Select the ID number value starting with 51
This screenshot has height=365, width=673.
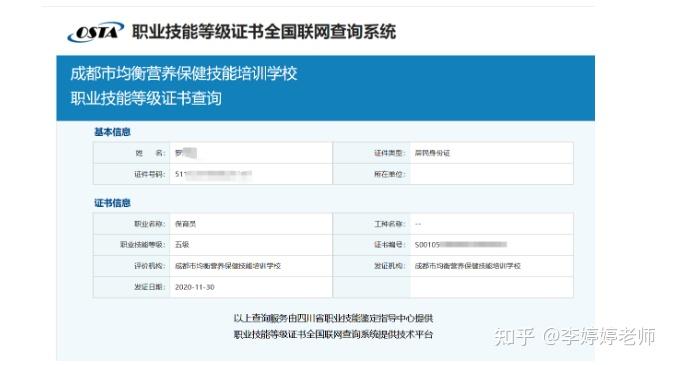pyautogui.click(x=213, y=174)
